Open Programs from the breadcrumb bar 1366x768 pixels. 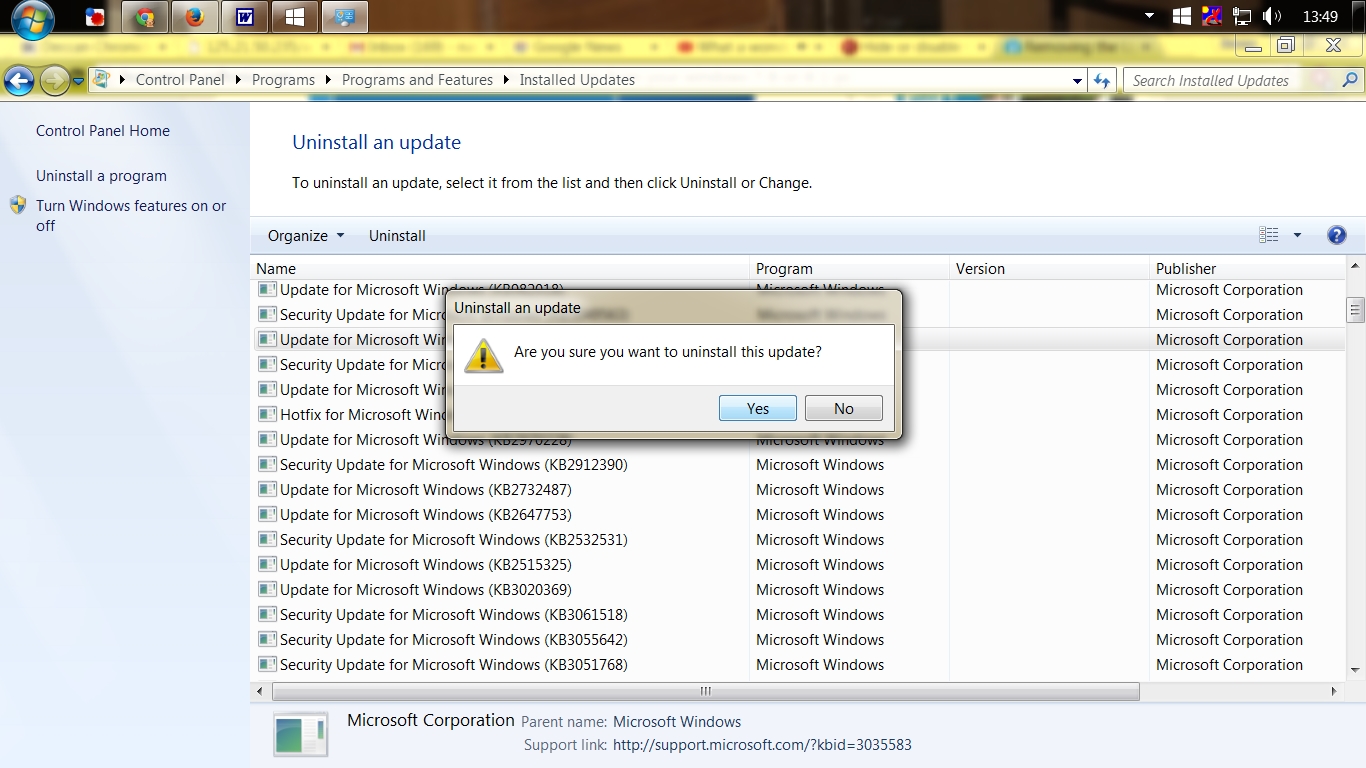click(283, 80)
